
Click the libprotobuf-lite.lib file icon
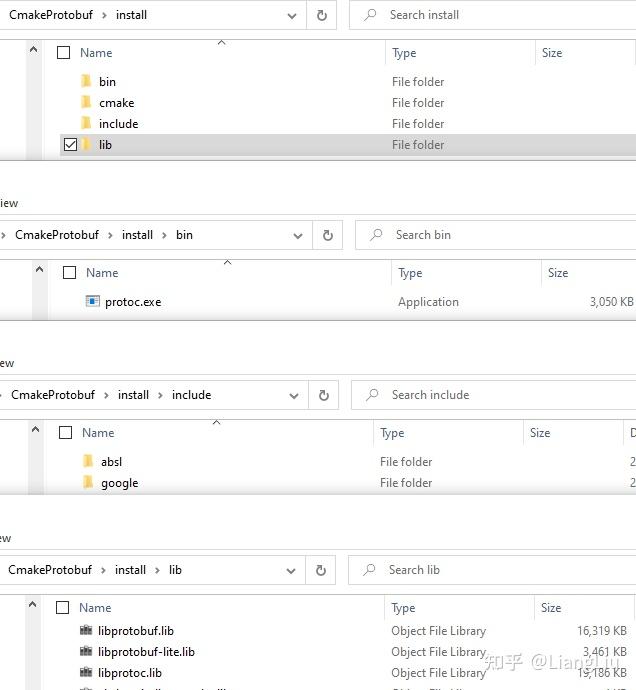pyautogui.click(x=86, y=652)
